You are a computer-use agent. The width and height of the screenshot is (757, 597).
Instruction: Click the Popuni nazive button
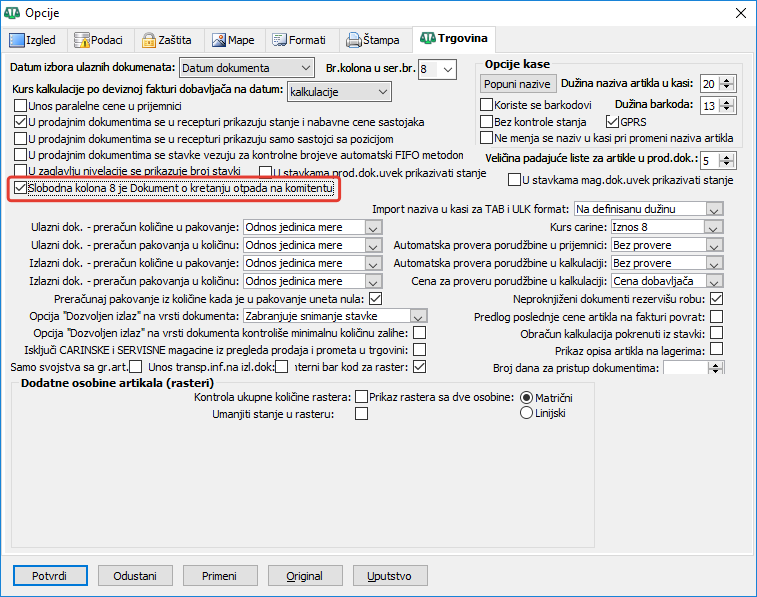(518, 84)
